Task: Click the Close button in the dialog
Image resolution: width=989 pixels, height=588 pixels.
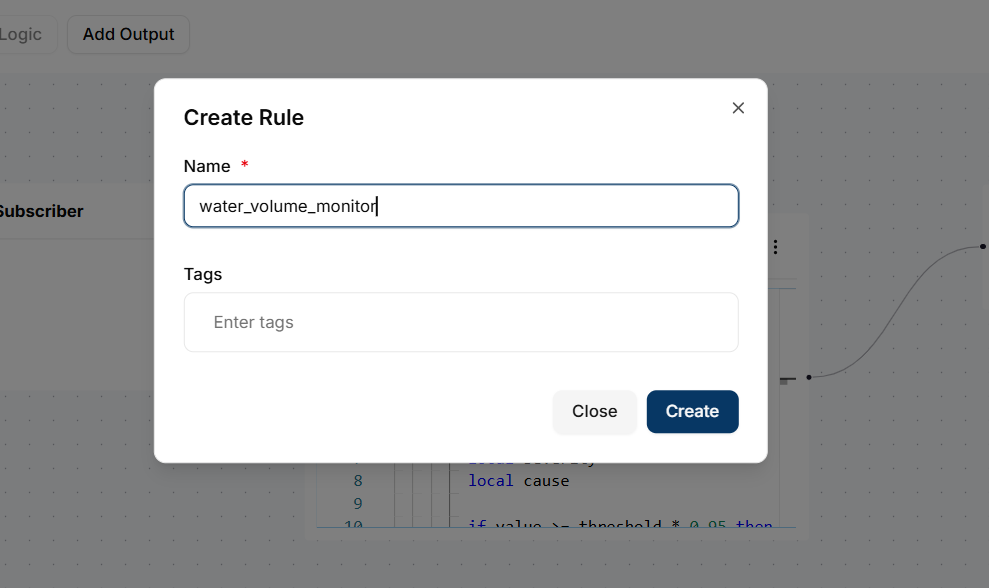Action: click(594, 411)
